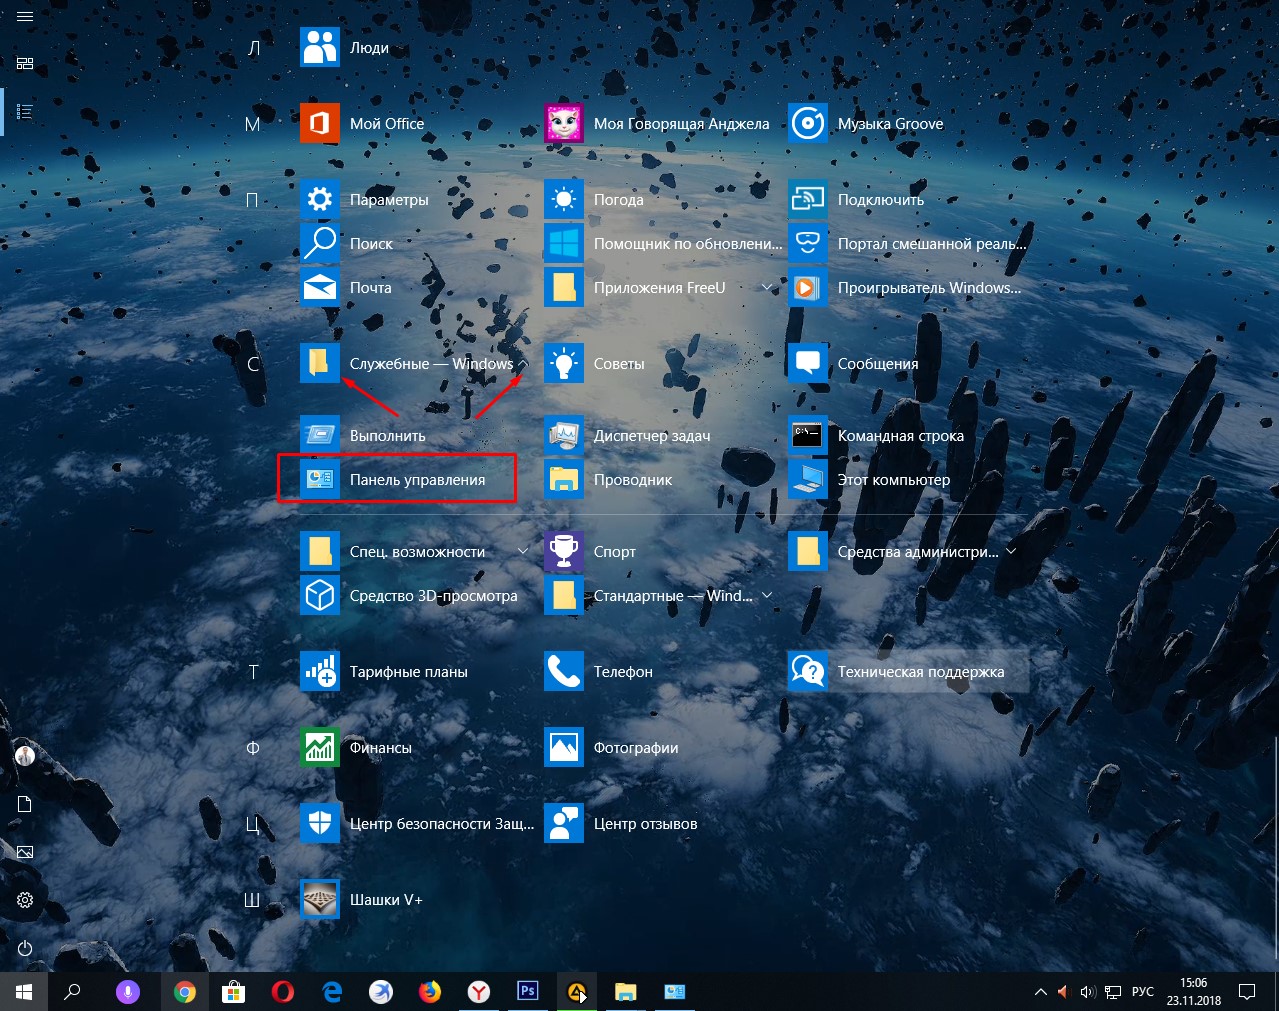Expand Средства администрирования folder chevron

[x=1010, y=551]
